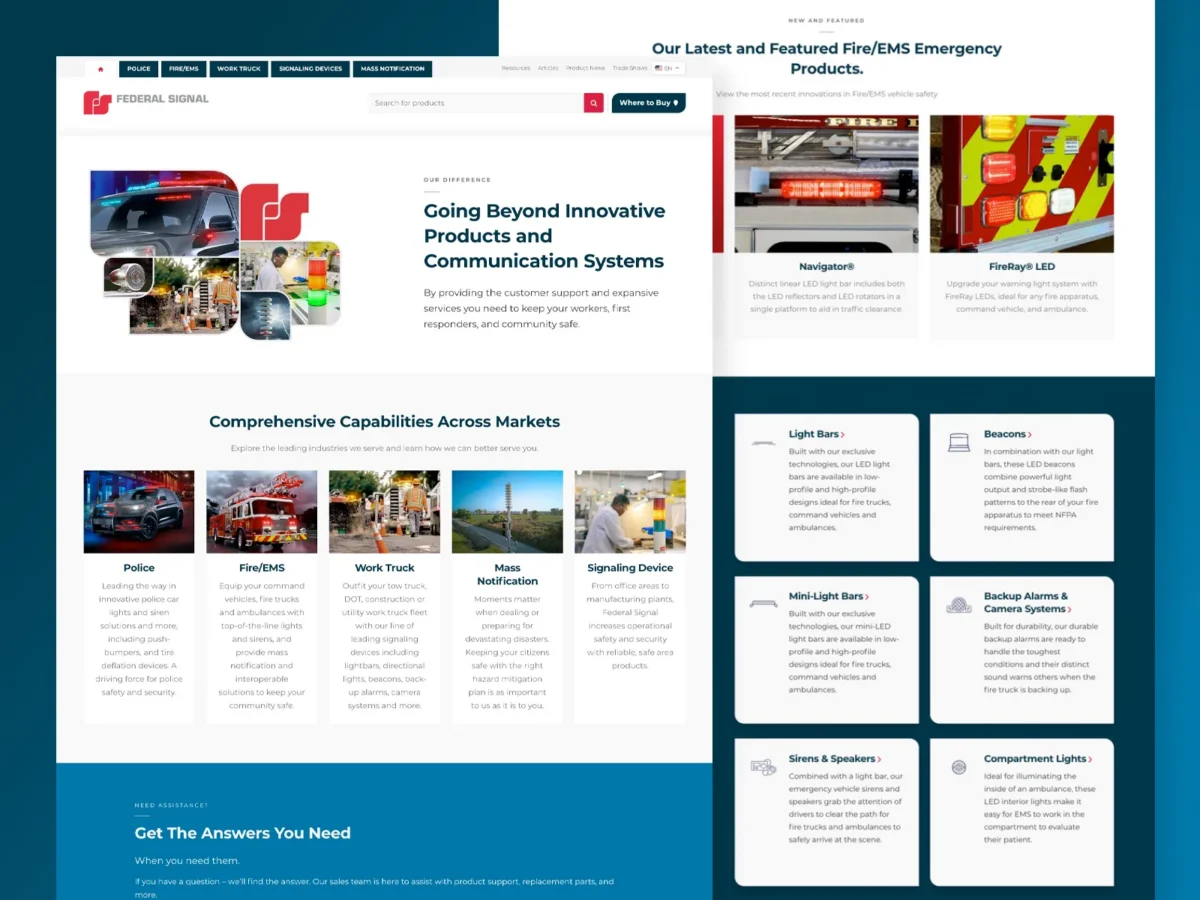Expand the EN language dropdown

click(668, 68)
